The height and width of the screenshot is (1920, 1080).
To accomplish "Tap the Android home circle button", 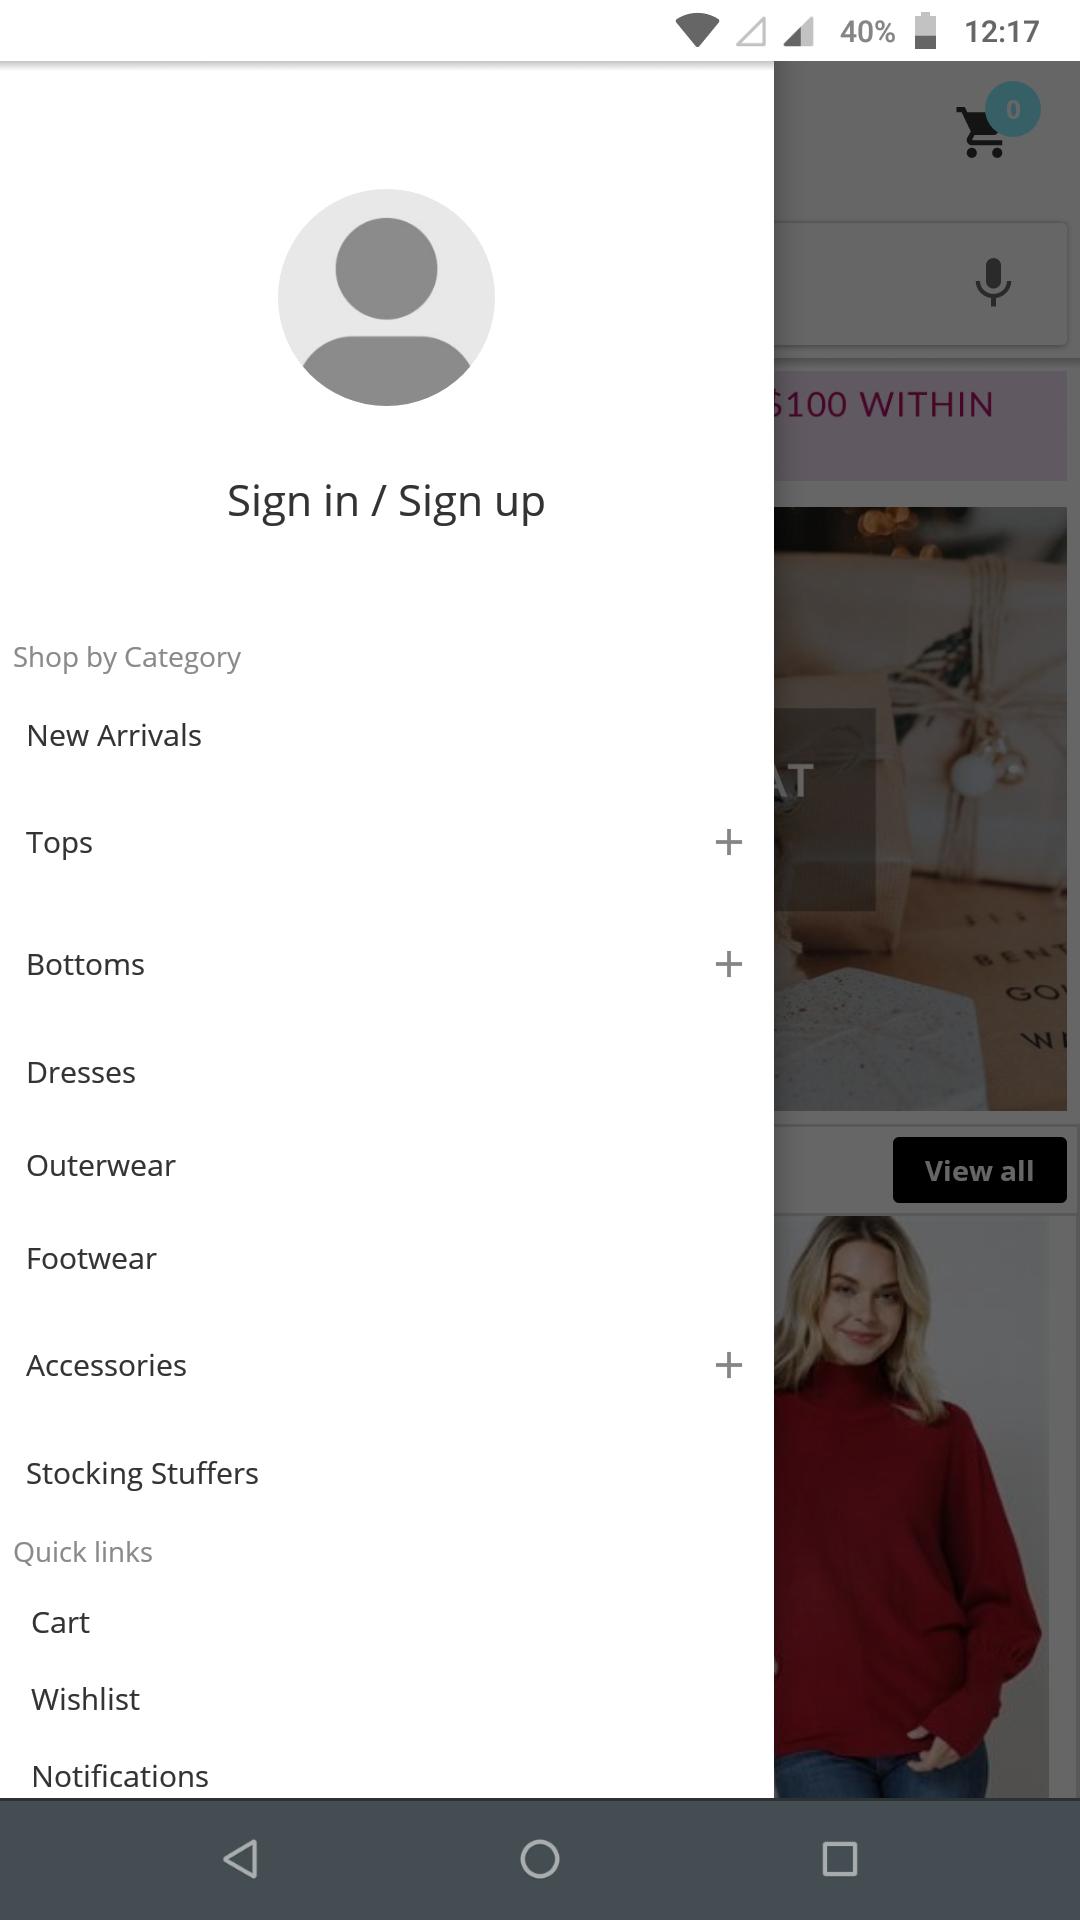I will point(540,1859).
